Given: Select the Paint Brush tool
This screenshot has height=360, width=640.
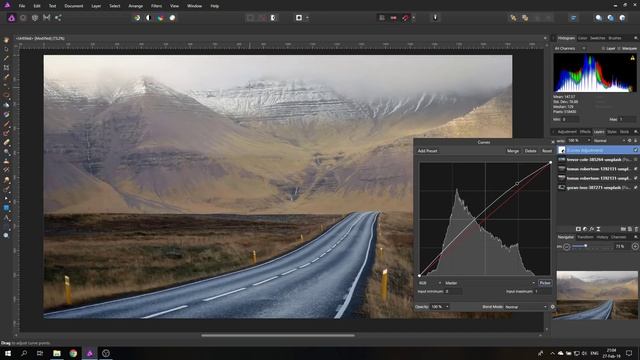Looking at the screenshot, I should tap(6, 124).
